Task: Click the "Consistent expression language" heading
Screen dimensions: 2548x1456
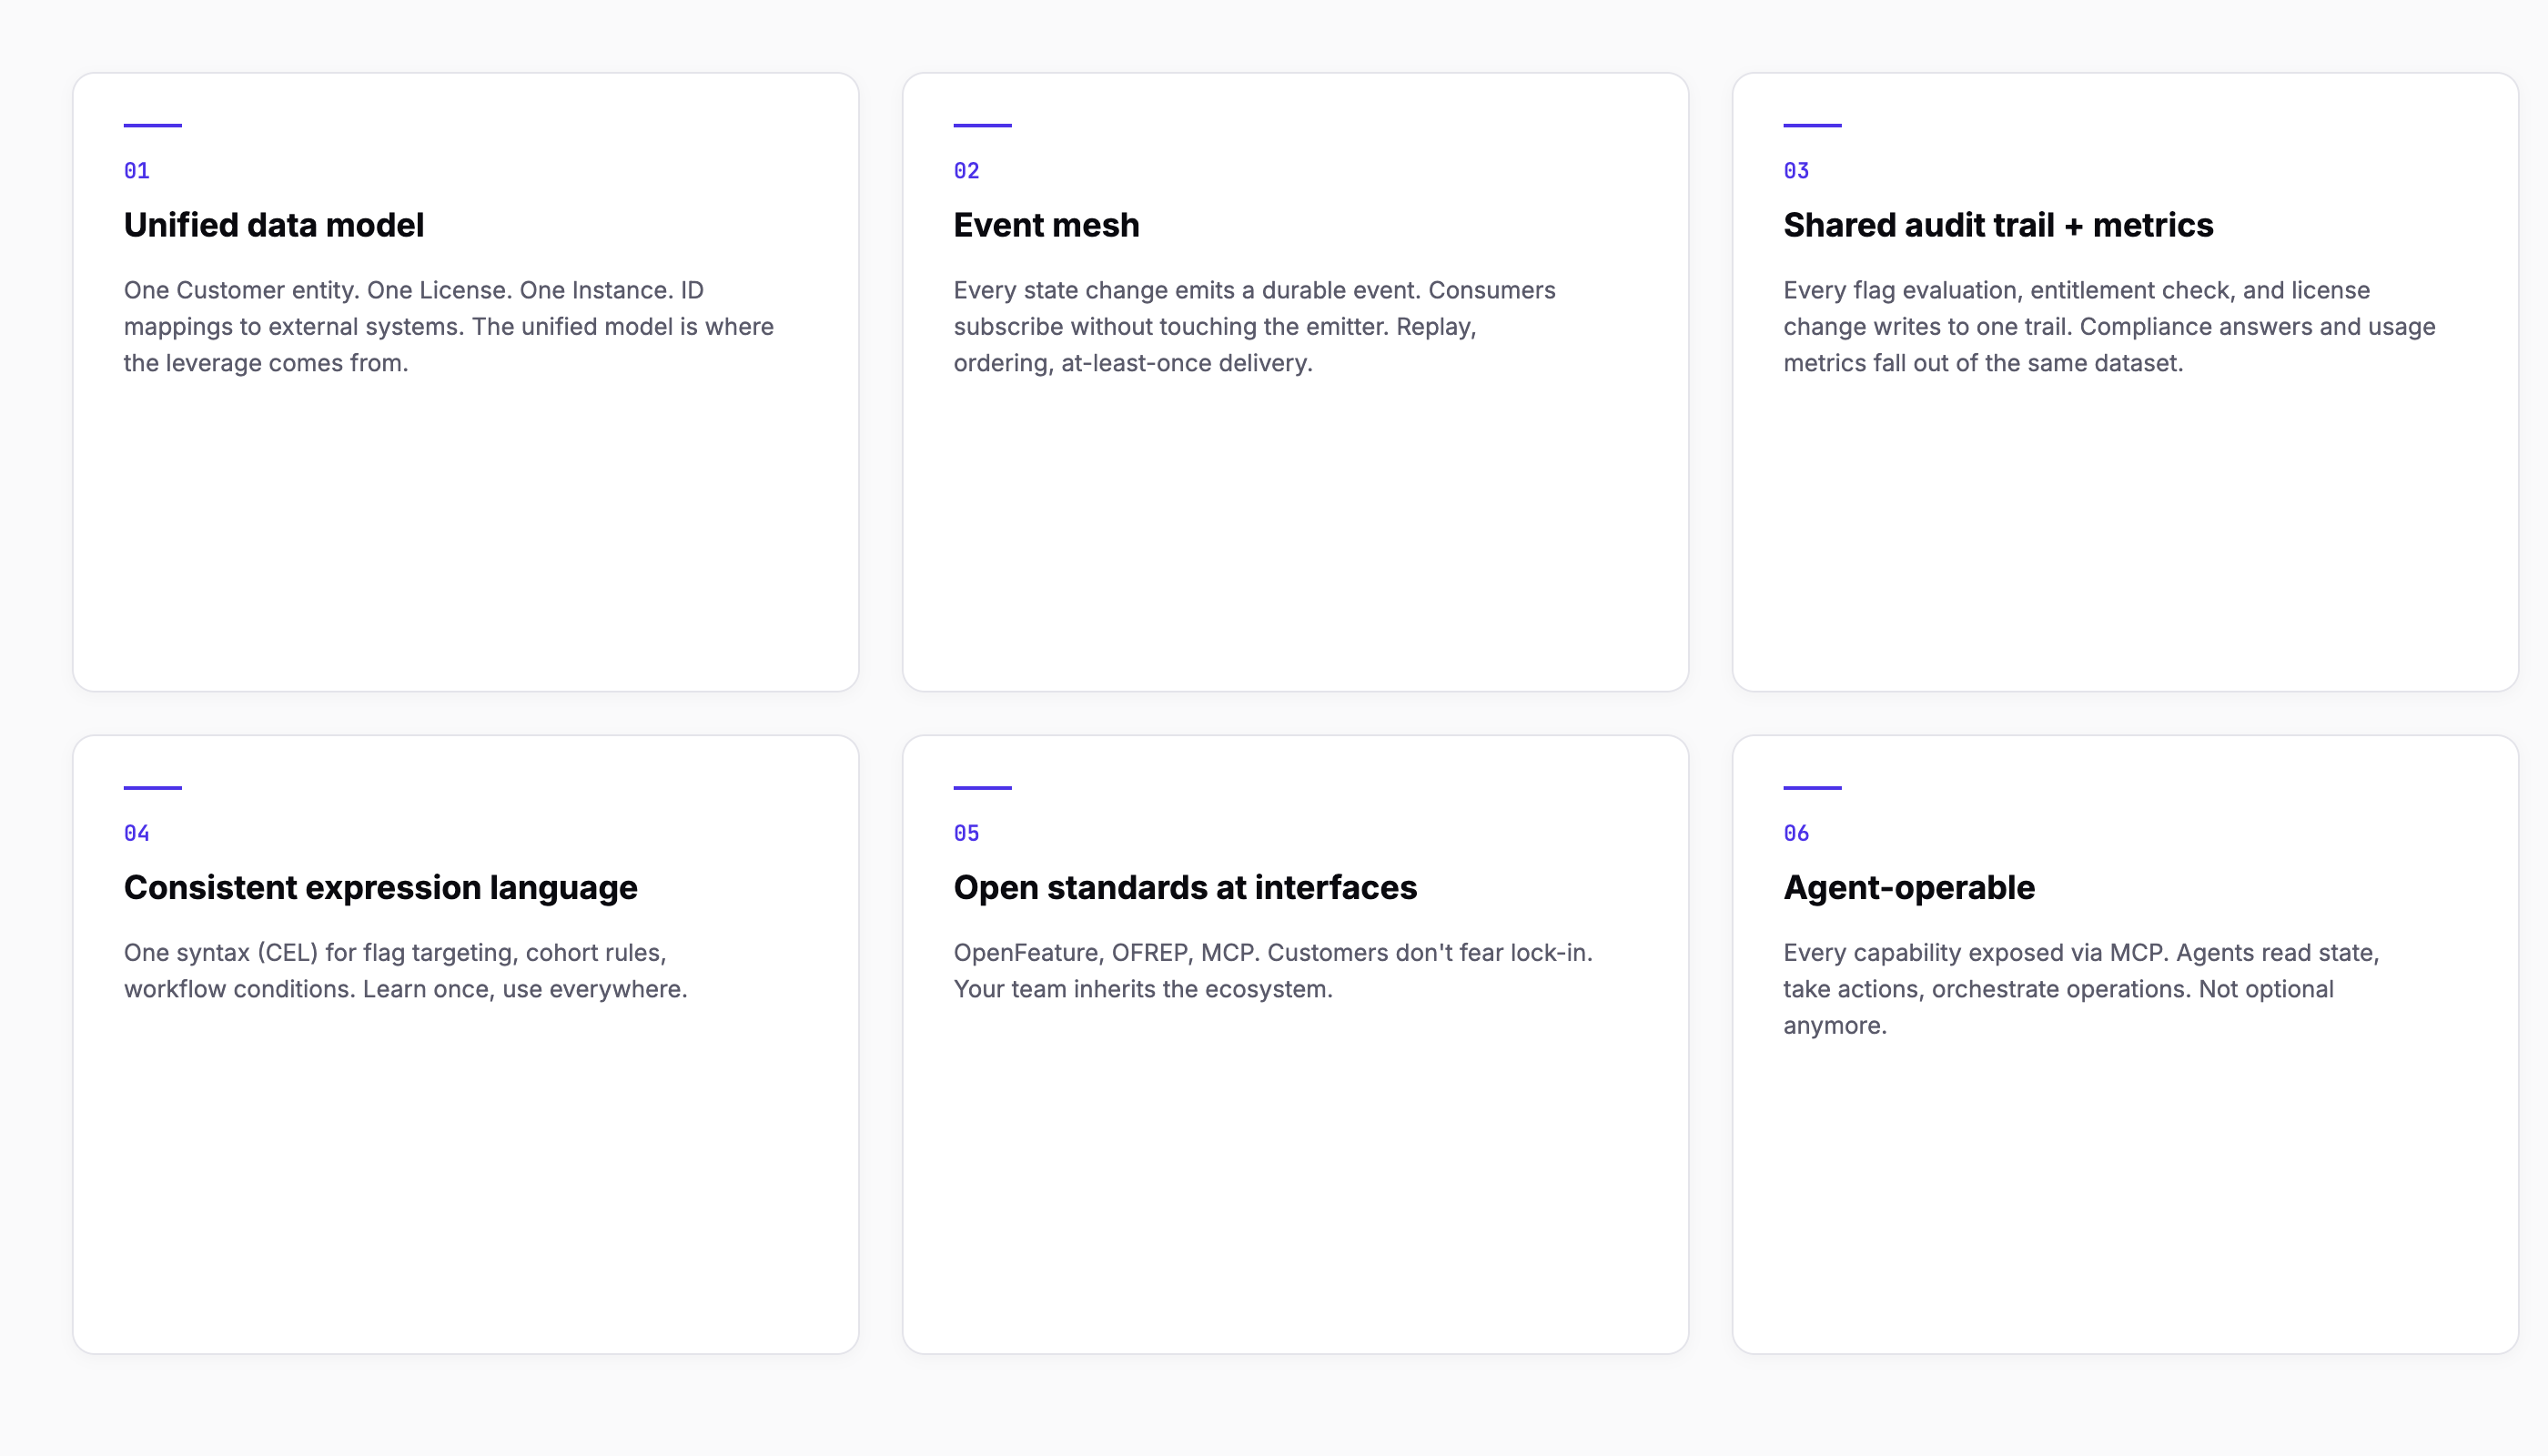Action: click(x=380, y=888)
